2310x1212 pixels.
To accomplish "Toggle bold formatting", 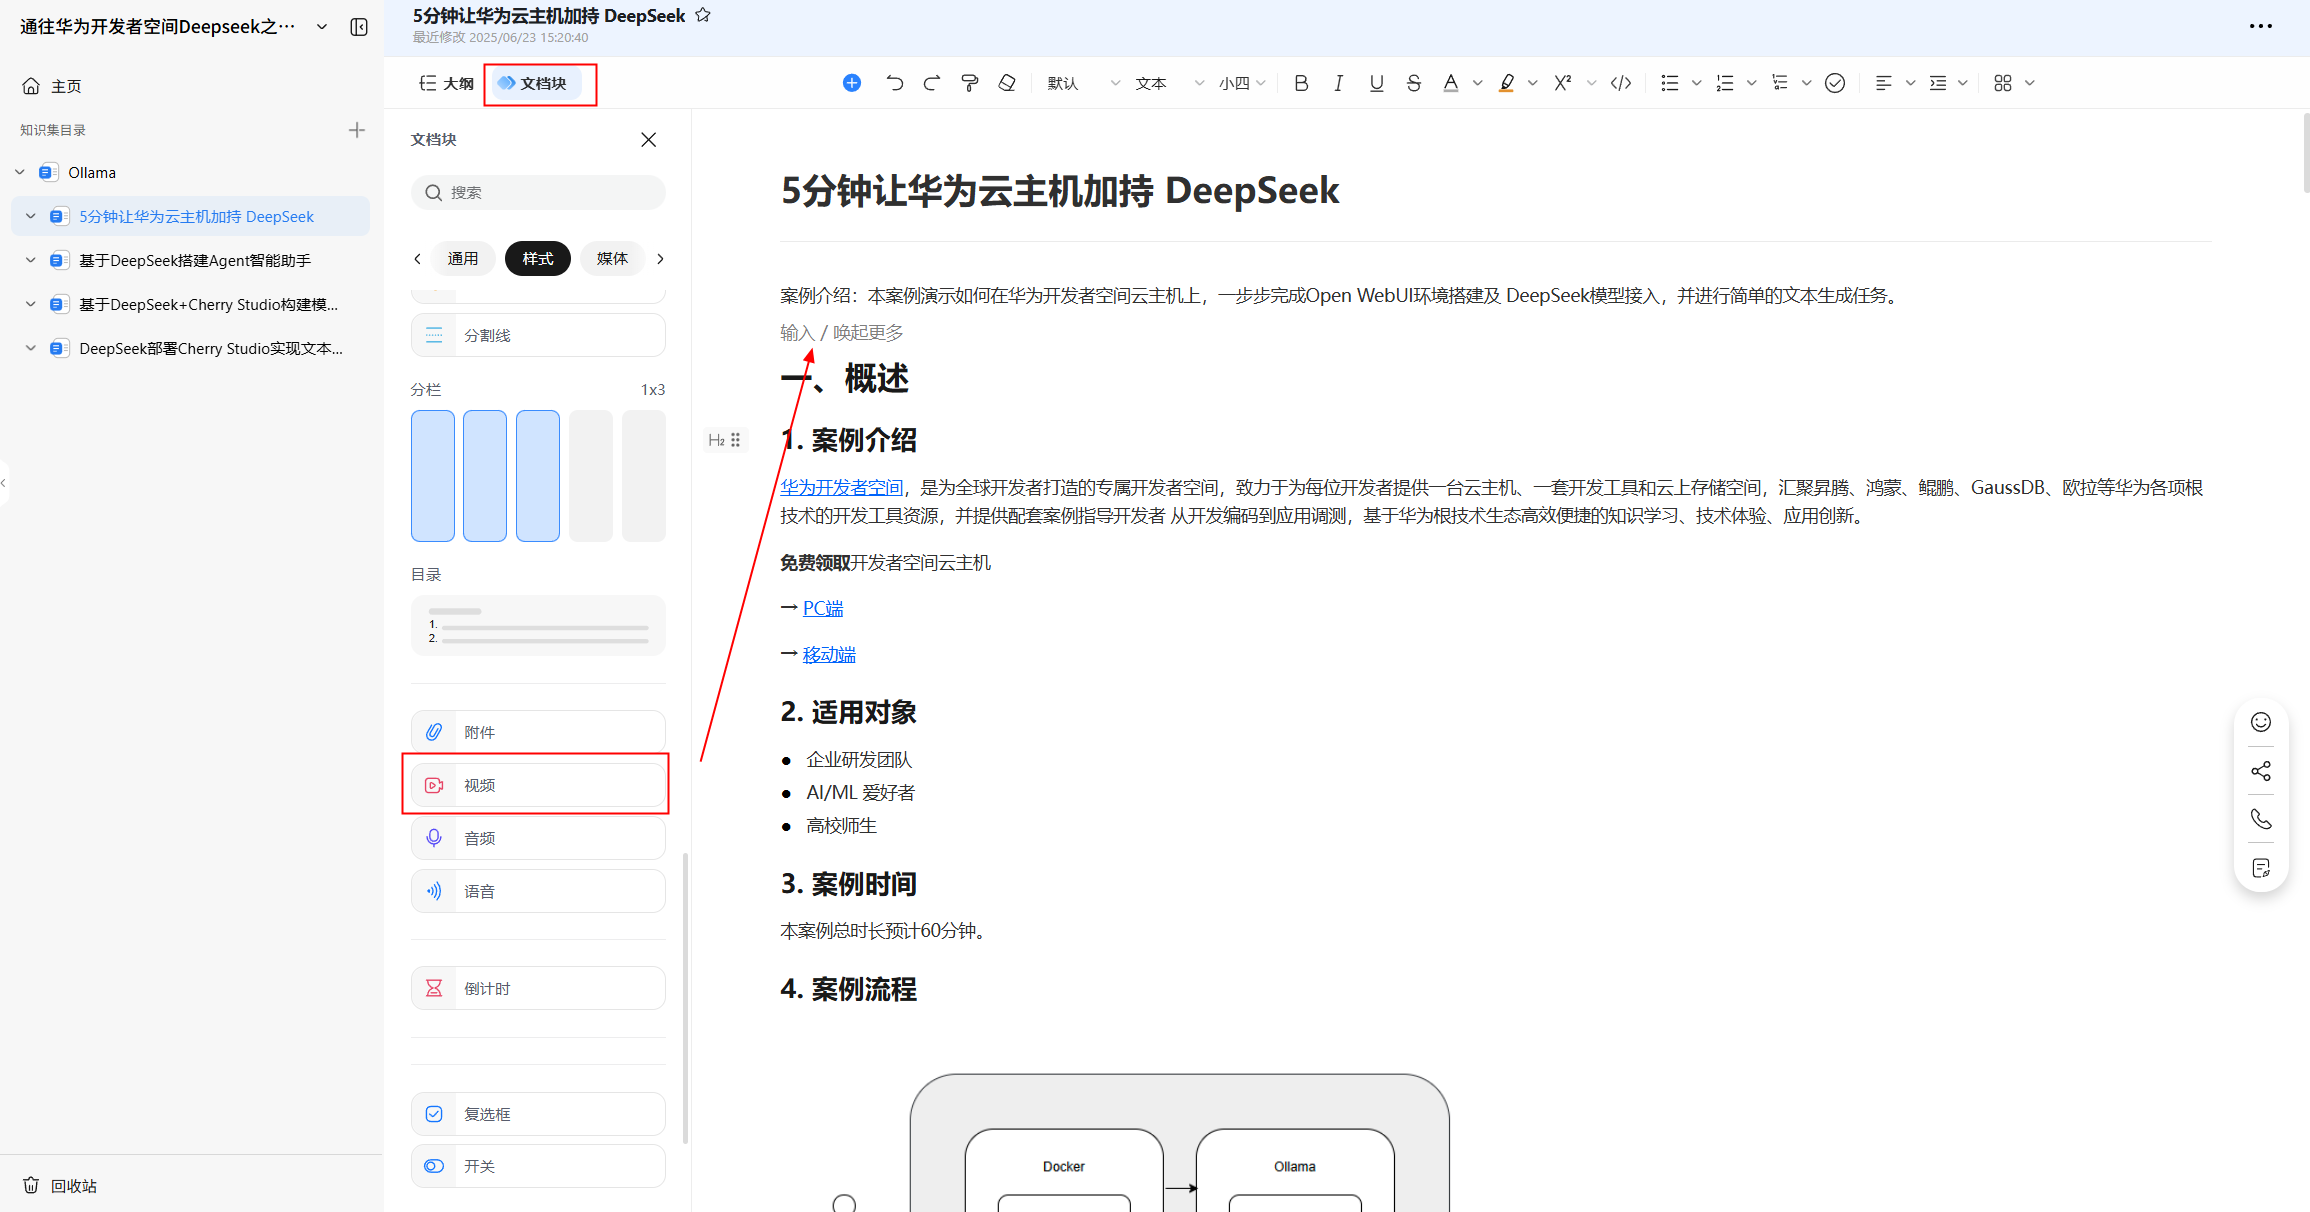I will (x=1301, y=83).
